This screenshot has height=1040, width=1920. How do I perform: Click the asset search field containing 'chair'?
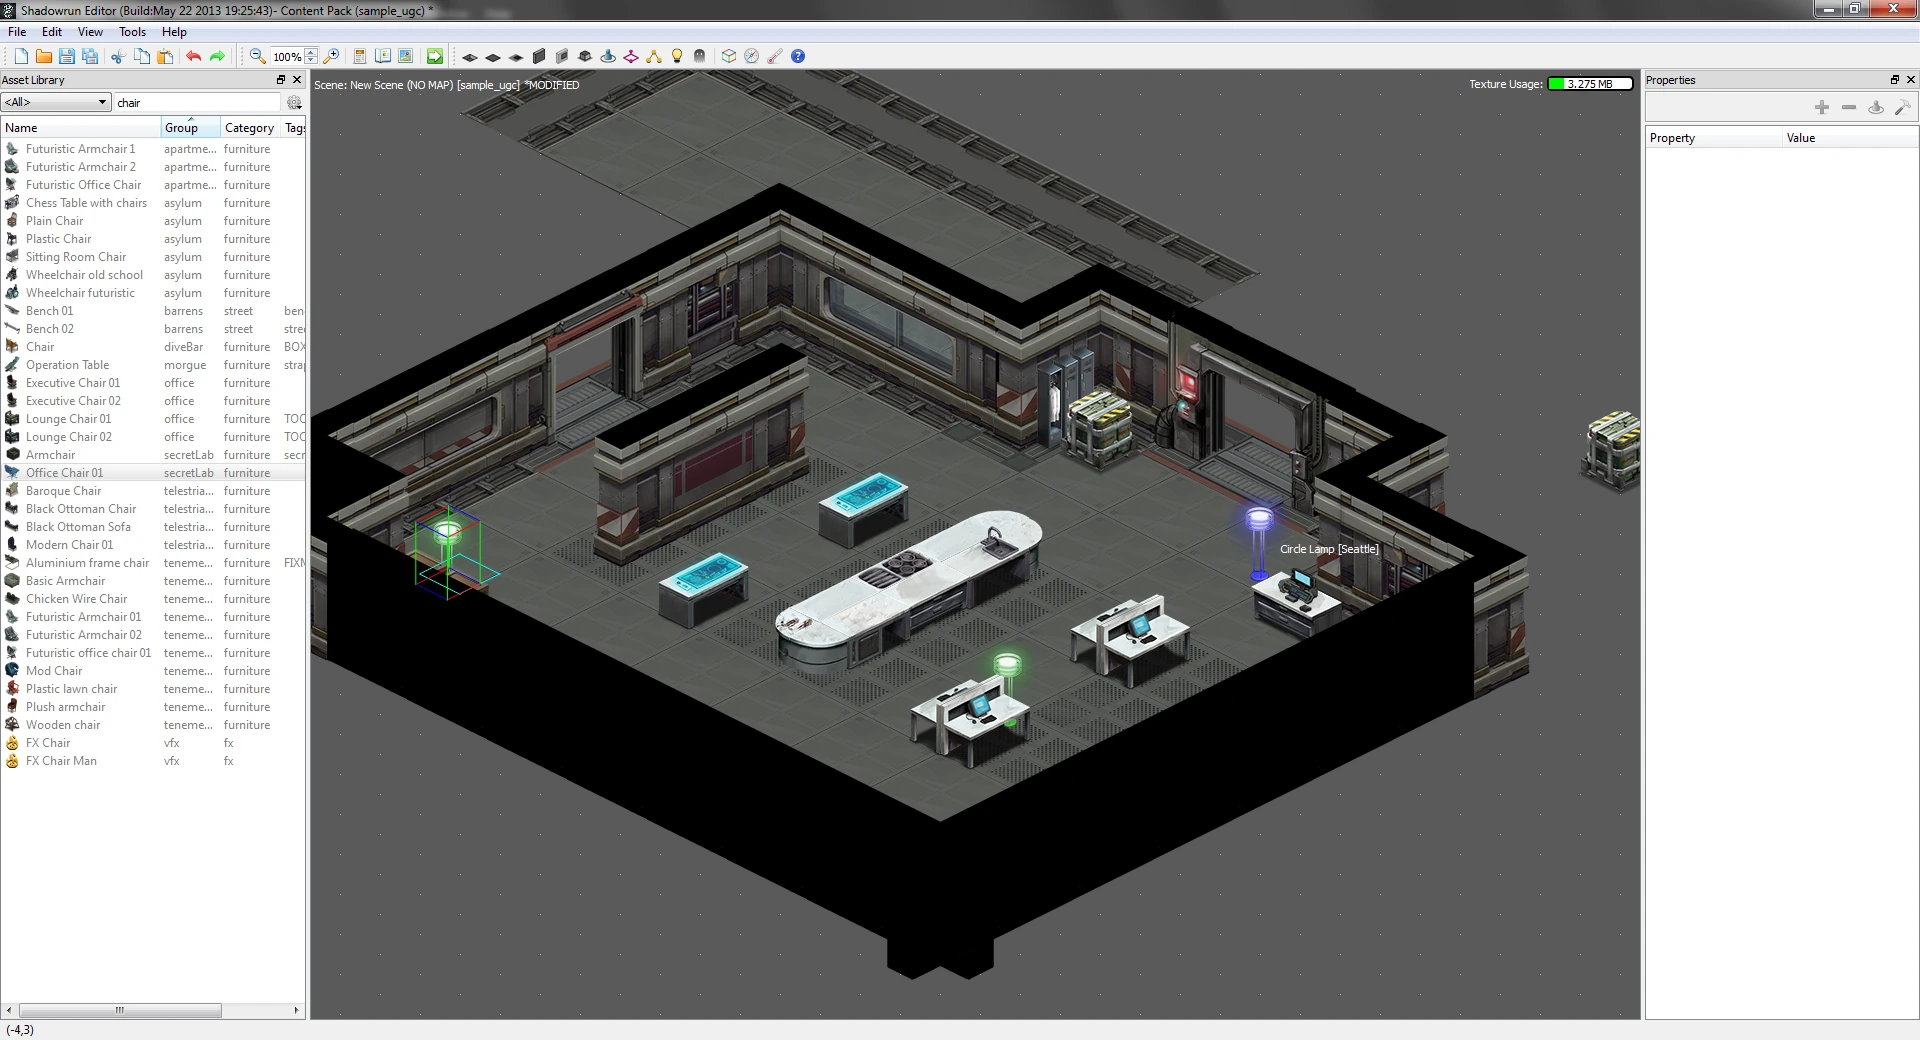click(x=197, y=102)
